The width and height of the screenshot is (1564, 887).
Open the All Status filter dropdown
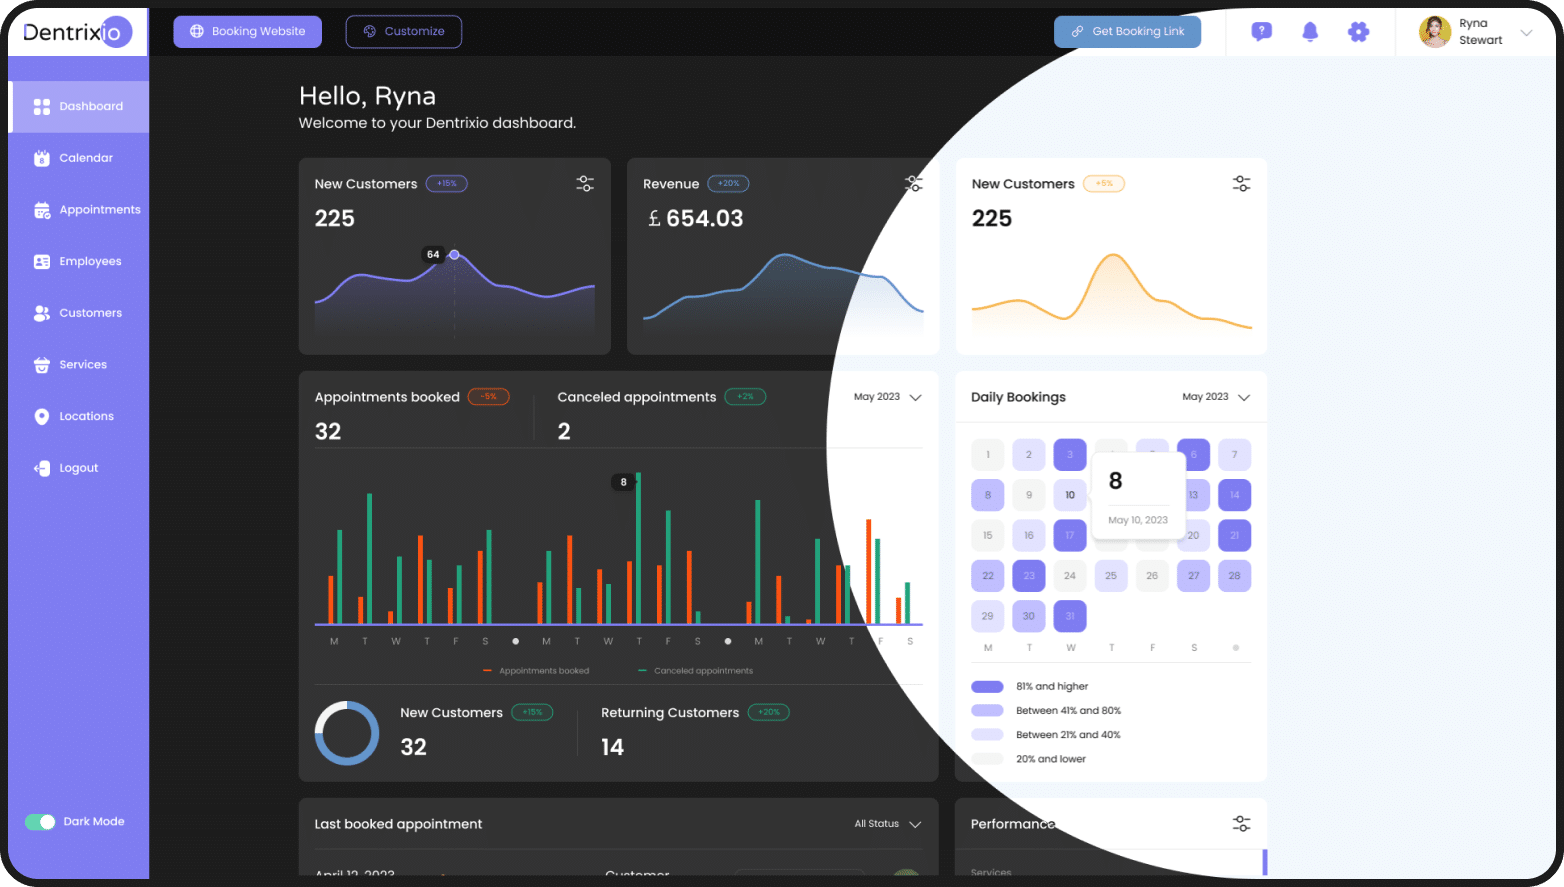point(887,824)
